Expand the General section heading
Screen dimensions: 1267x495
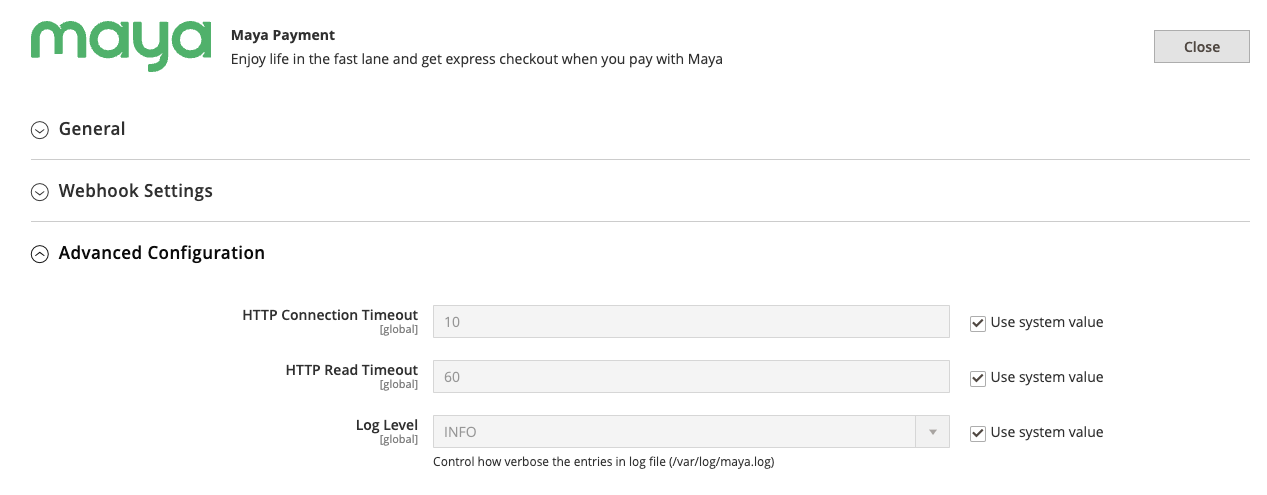click(x=92, y=129)
